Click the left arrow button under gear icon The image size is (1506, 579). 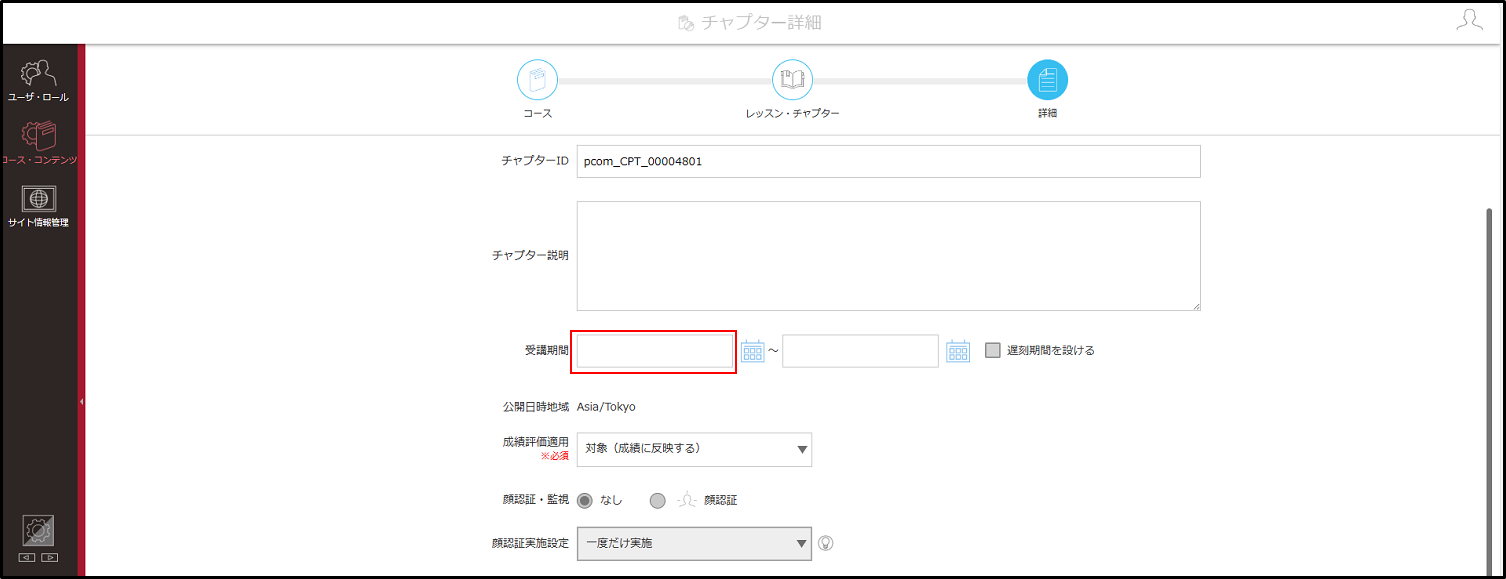[27, 557]
